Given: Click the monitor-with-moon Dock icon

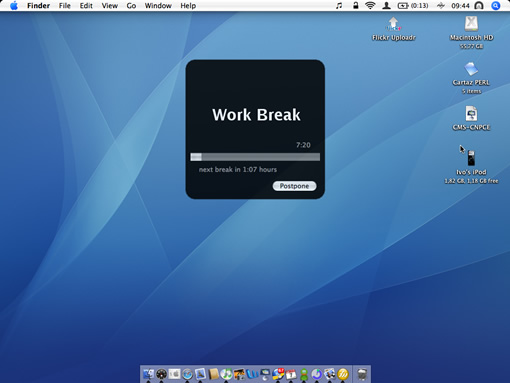Looking at the screenshot, I should (x=265, y=374).
